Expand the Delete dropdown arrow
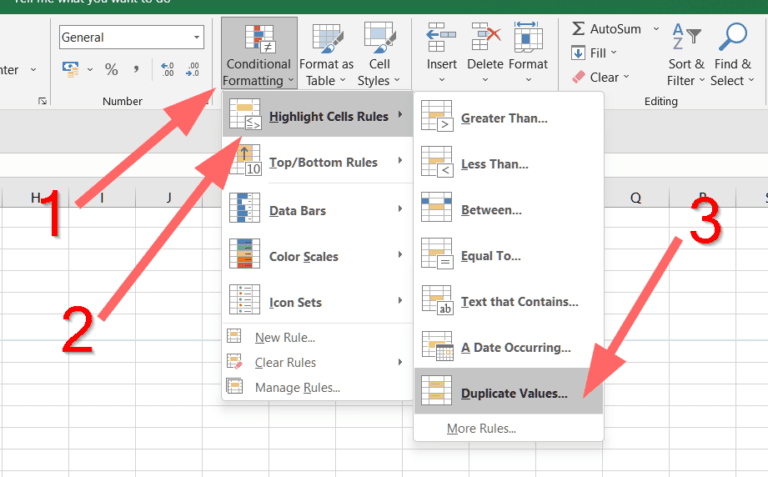Screen dimensions: 768x477 tap(485, 80)
